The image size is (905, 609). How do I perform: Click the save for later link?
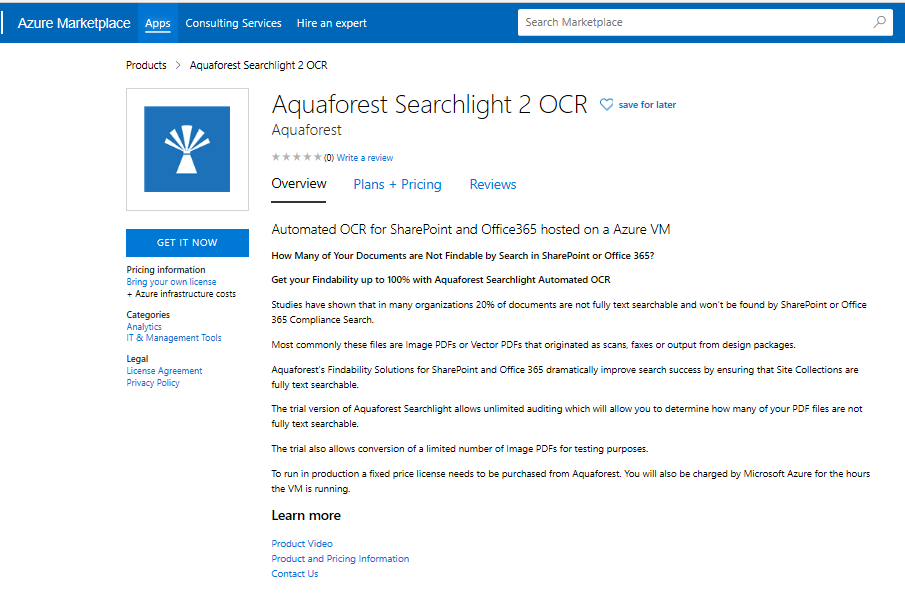tap(647, 104)
